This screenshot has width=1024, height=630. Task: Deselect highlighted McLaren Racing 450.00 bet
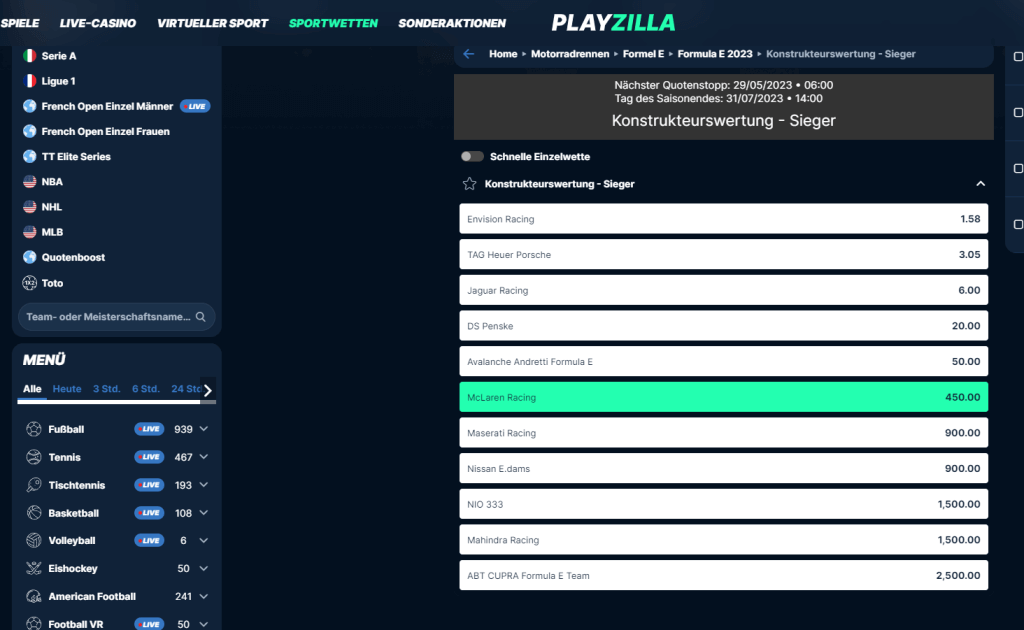click(724, 397)
